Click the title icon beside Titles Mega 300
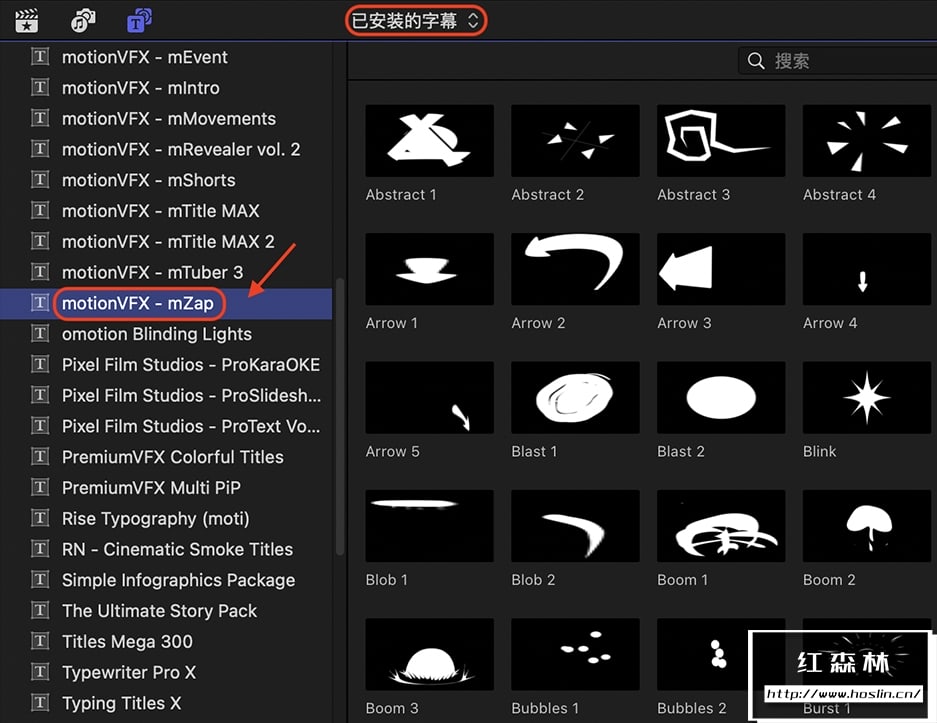Screen dimensions: 937x723 tap(40, 641)
